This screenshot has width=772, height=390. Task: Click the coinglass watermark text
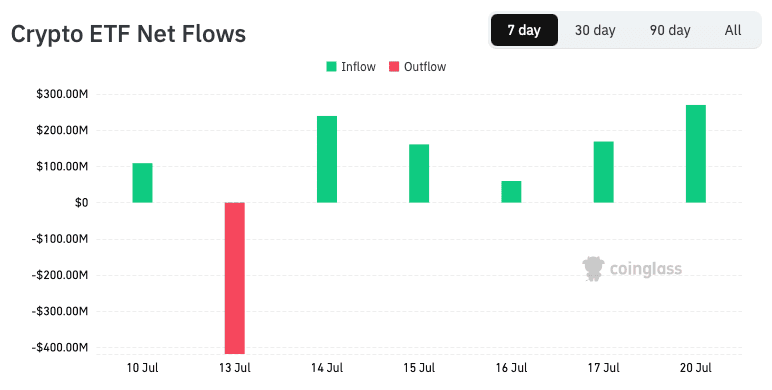coord(645,269)
